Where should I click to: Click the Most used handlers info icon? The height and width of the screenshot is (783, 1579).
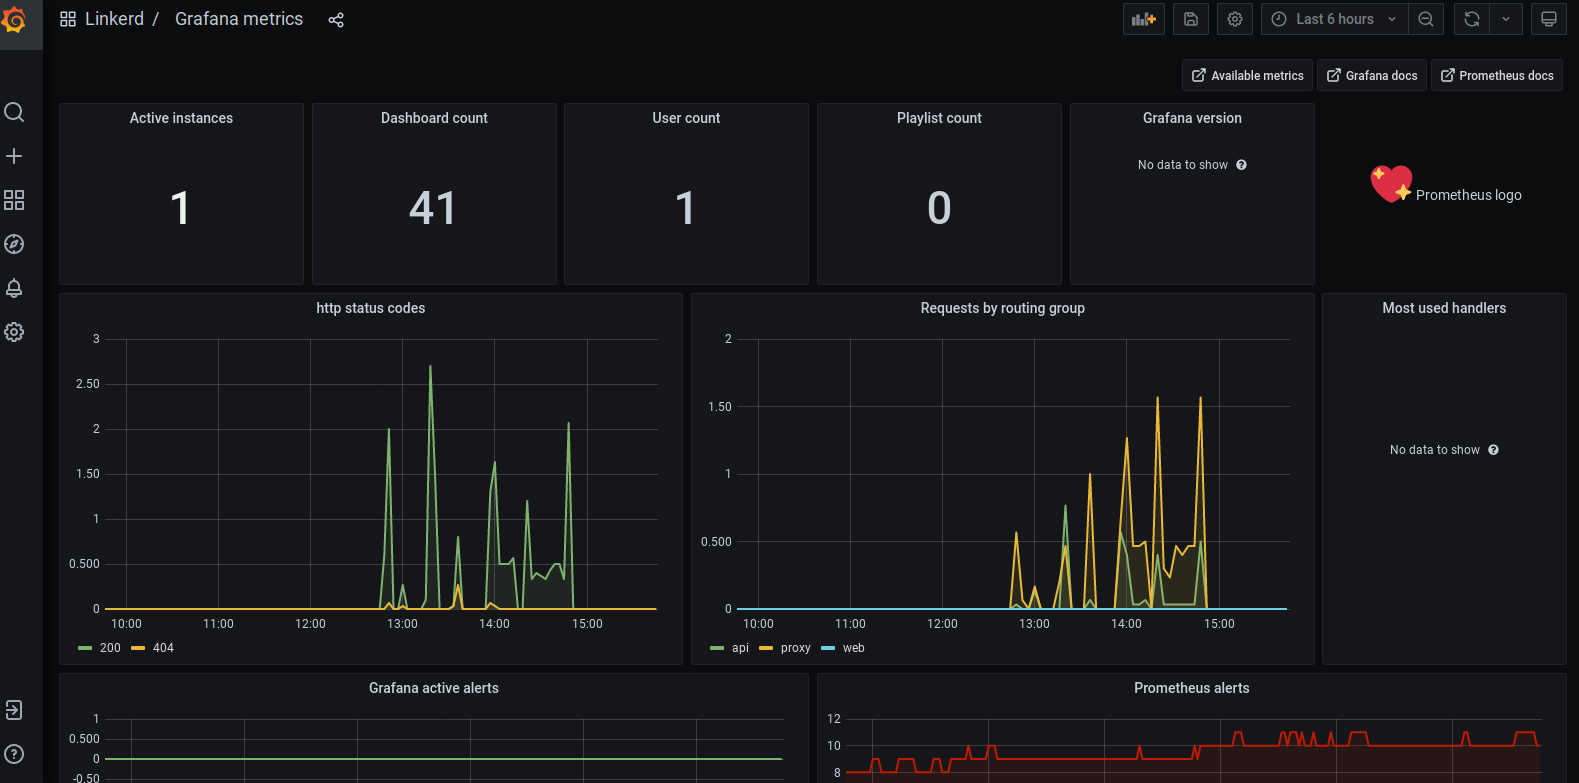tap(1493, 450)
